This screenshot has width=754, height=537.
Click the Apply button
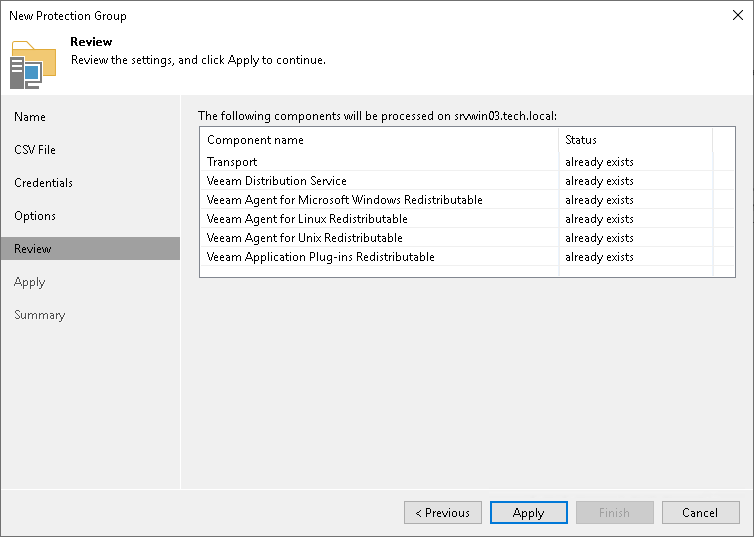pos(528,512)
